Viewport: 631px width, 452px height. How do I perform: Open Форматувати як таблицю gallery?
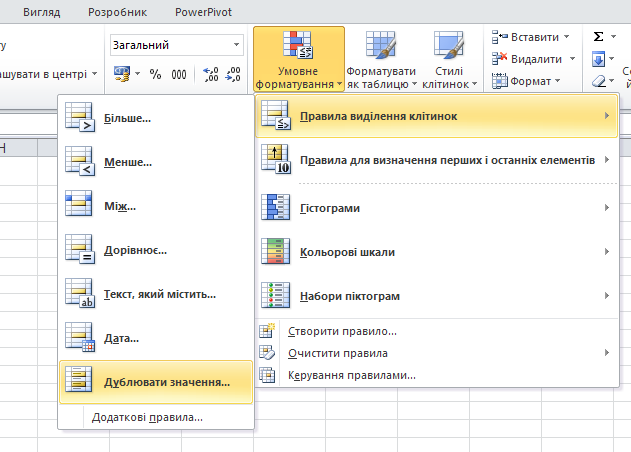coord(381,60)
